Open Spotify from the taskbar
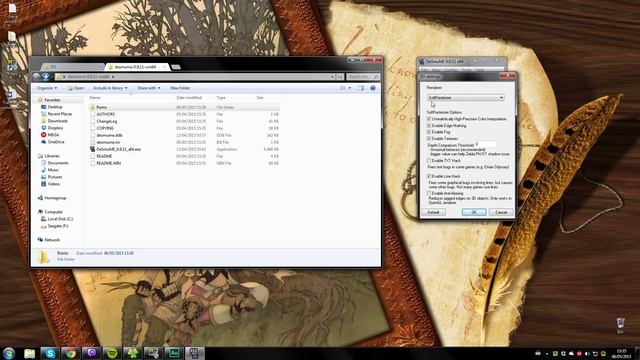640x360 pixels. 112,353
